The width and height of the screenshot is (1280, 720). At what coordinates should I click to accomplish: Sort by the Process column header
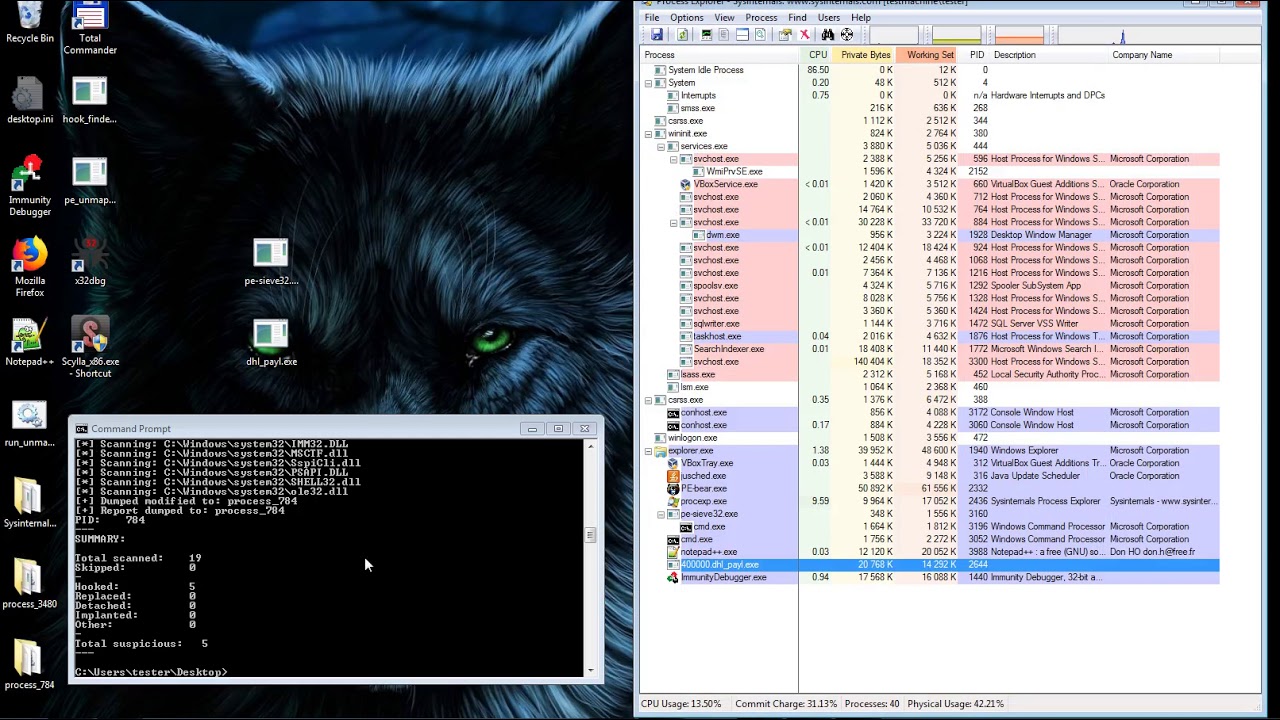pyautogui.click(x=719, y=55)
